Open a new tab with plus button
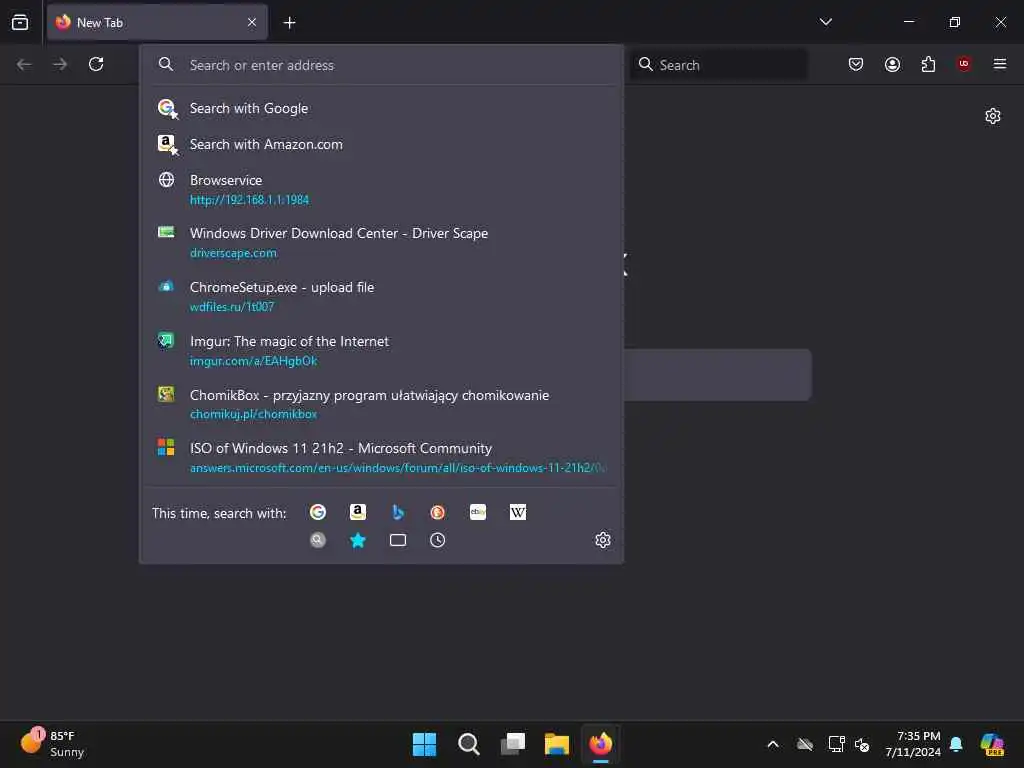Screen dimensions: 1024x768 click(x=289, y=23)
